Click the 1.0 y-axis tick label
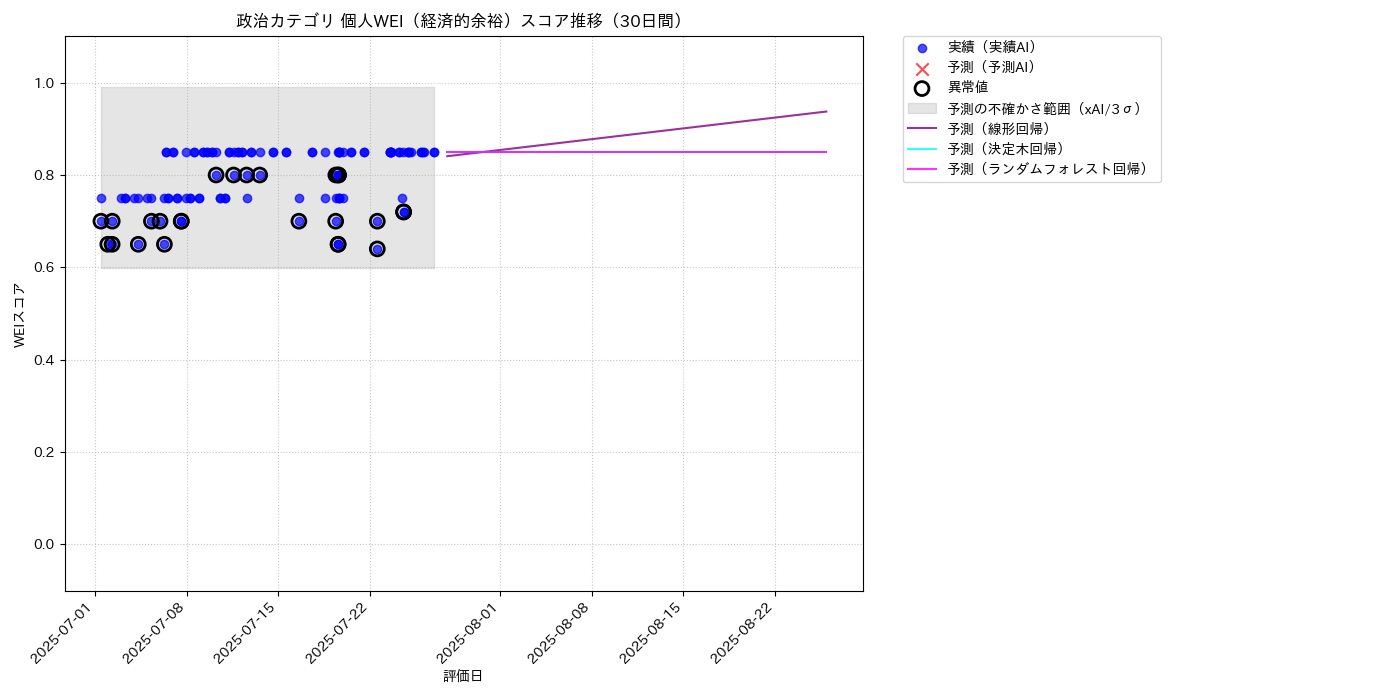 point(46,83)
